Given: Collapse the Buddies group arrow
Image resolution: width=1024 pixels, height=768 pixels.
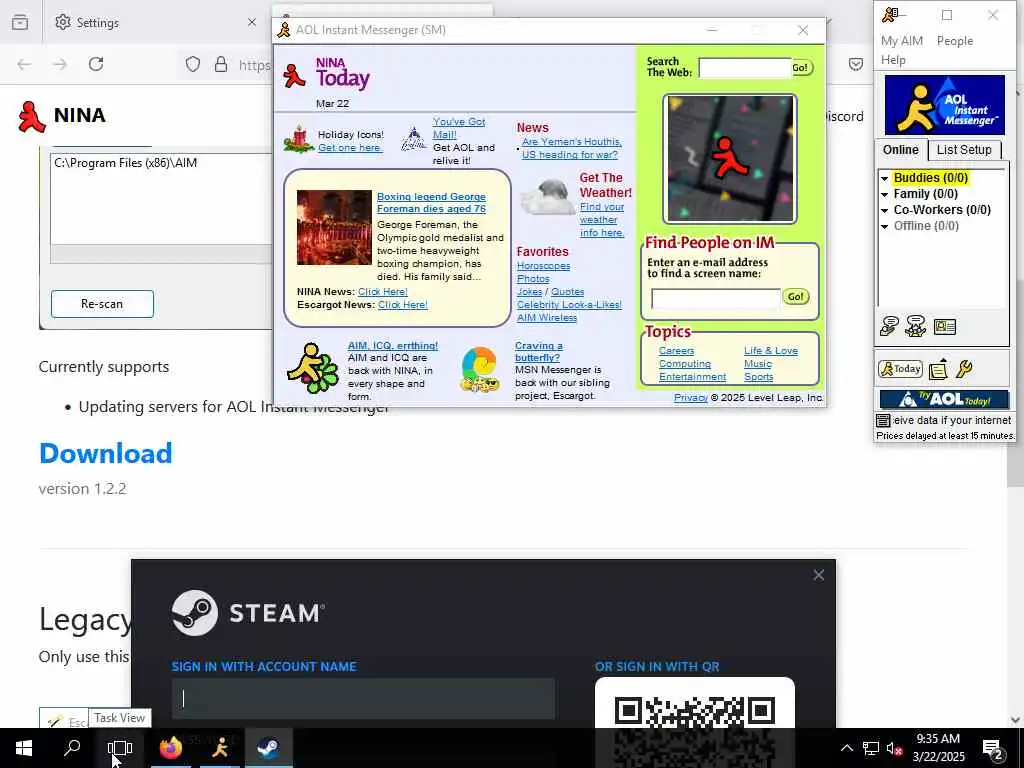Looking at the screenshot, I should pos(884,178).
